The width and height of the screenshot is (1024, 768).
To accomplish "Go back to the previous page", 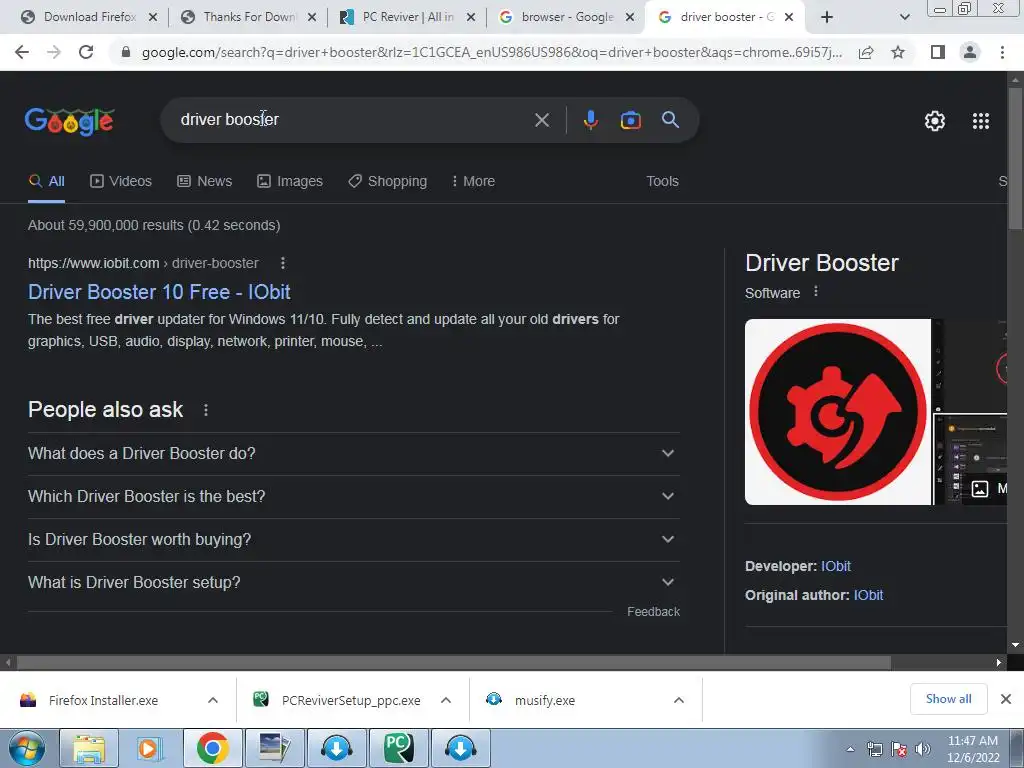I will pos(22,52).
